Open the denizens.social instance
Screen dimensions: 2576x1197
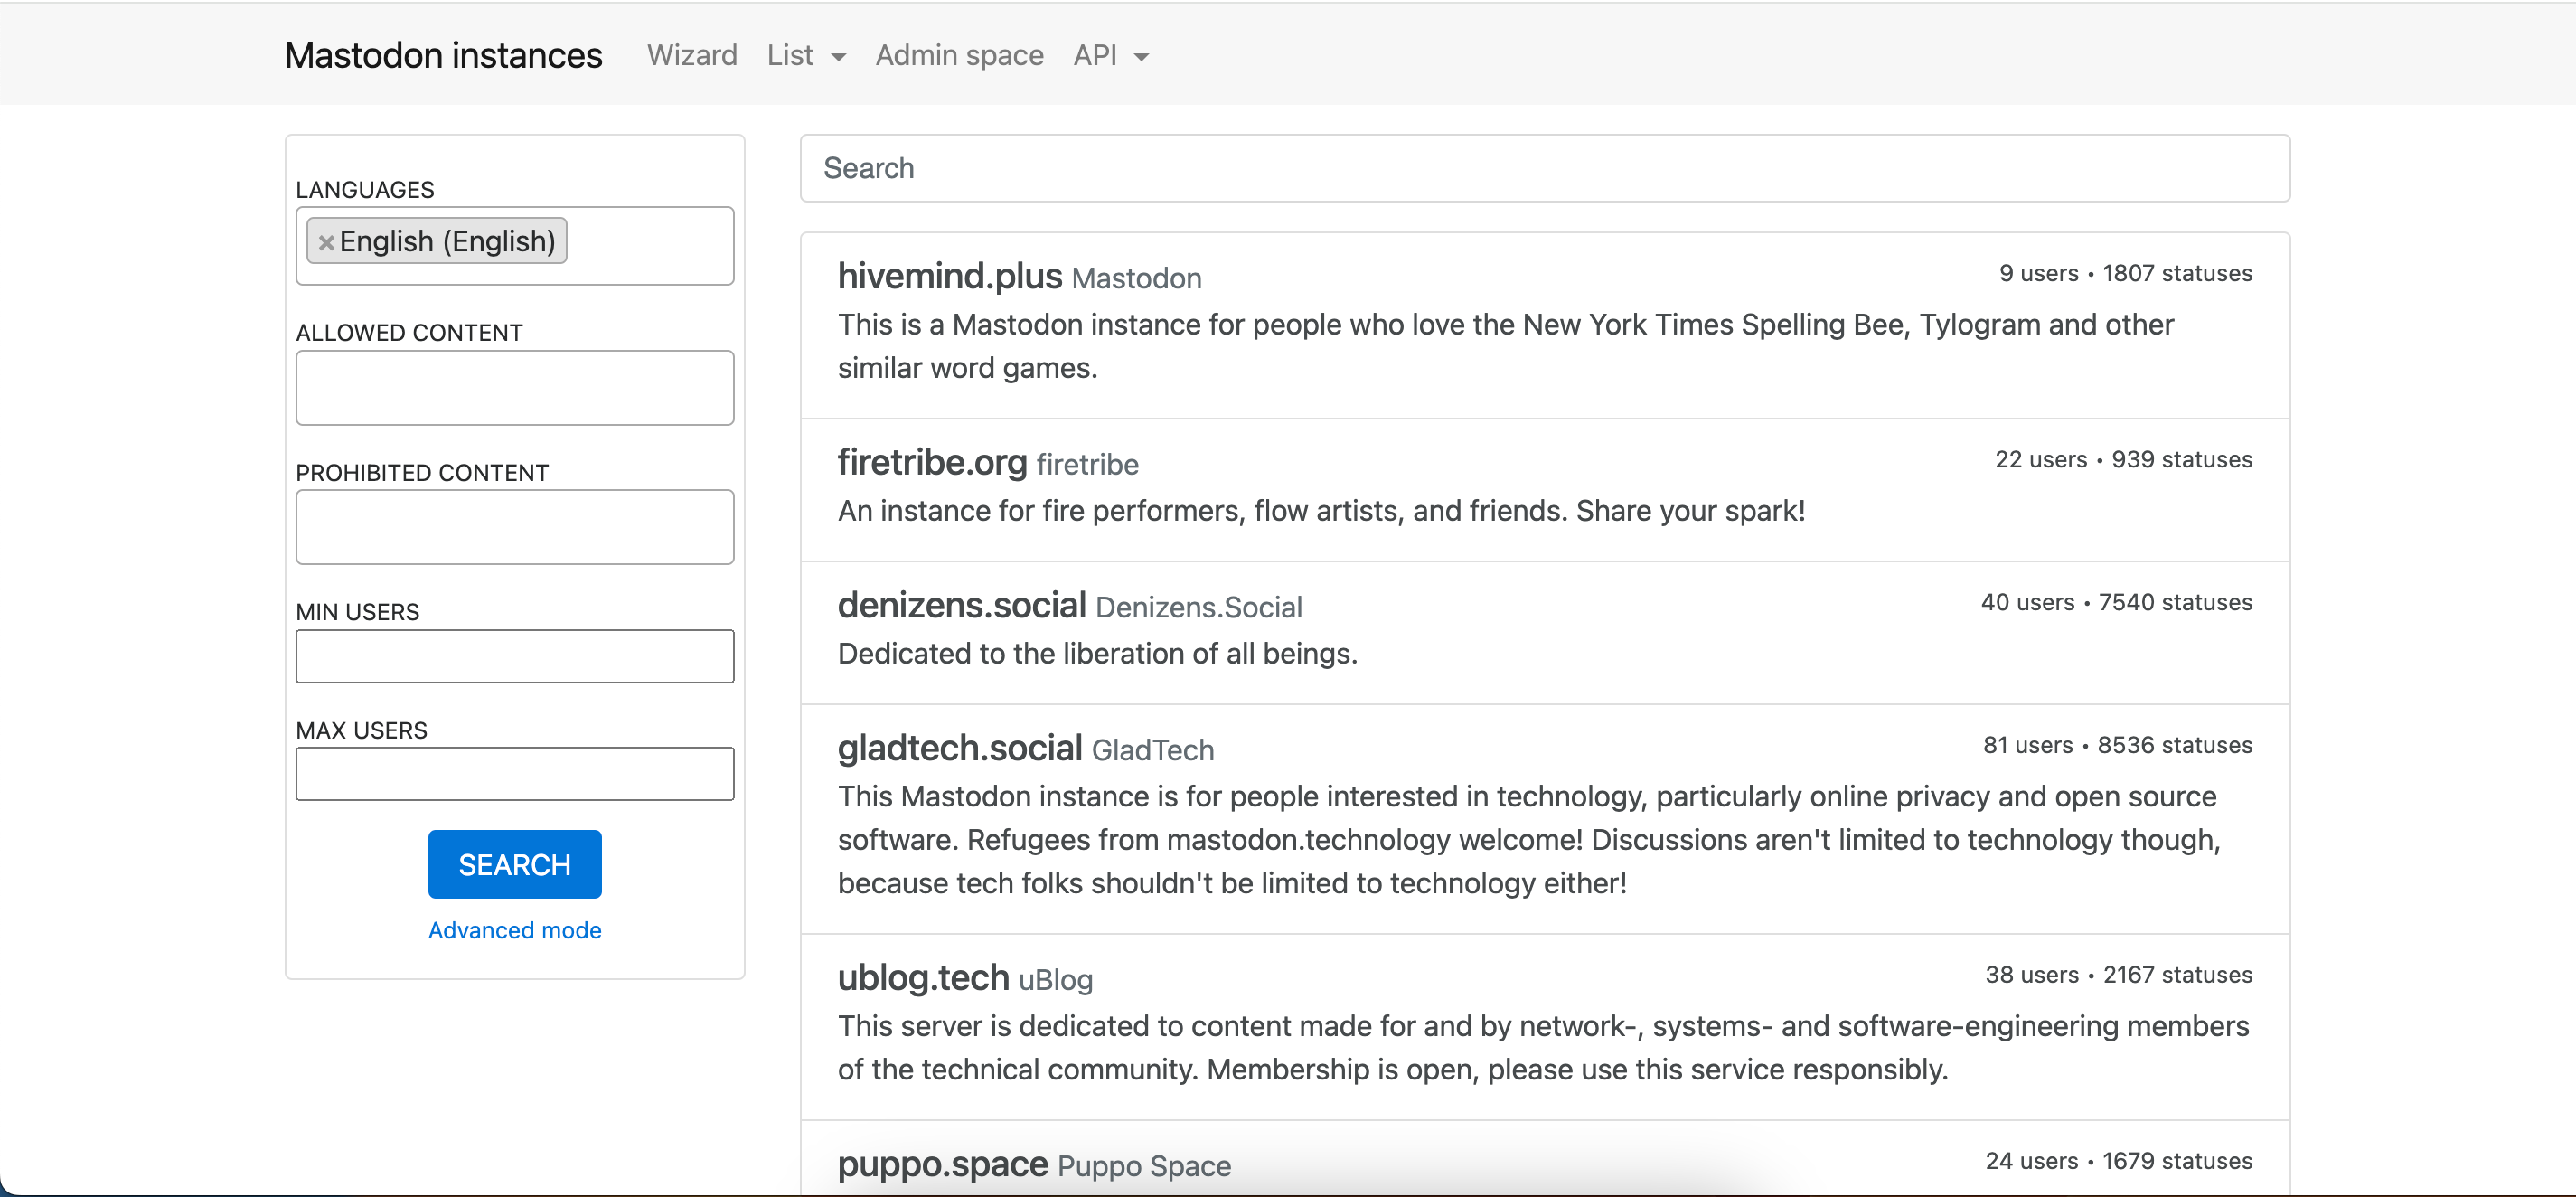pyautogui.click(x=961, y=604)
